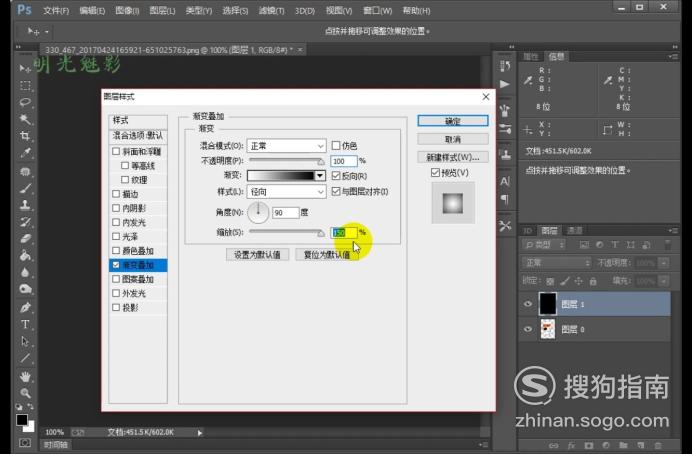
Task: Select the Brush tool
Action: pos(25,188)
